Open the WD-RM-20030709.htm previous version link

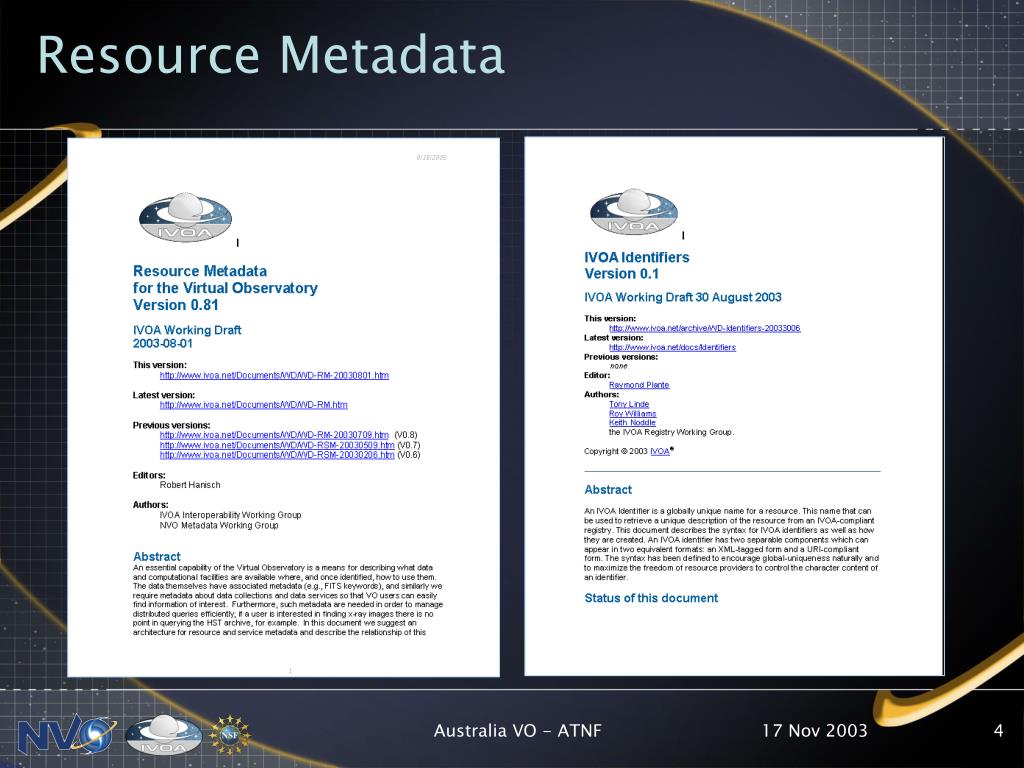coord(274,435)
